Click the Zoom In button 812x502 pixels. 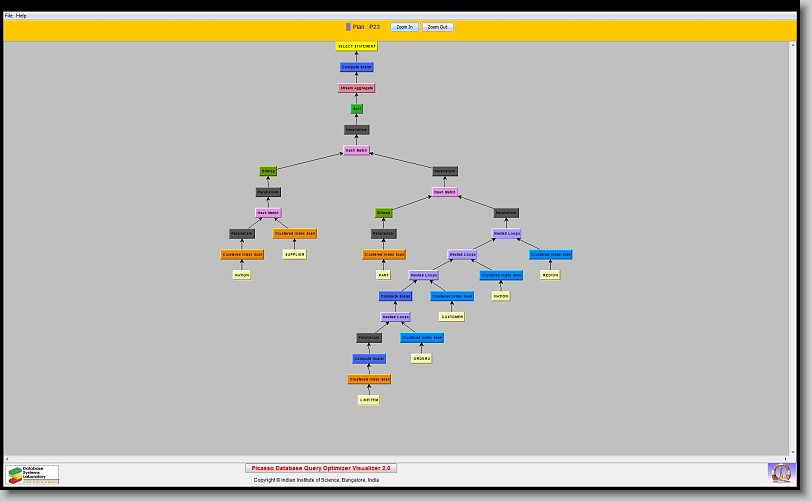tap(403, 27)
